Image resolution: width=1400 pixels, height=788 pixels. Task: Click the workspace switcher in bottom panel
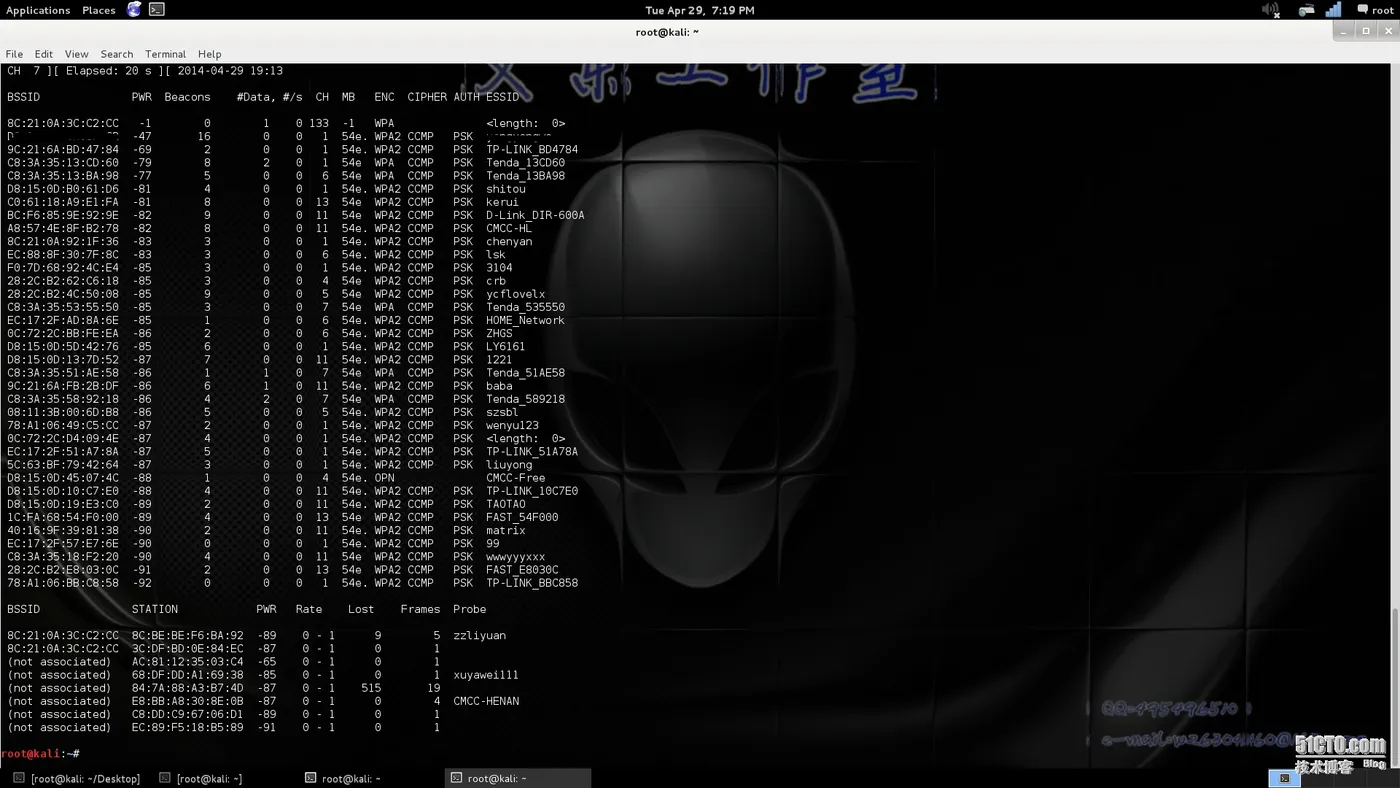click(1285, 778)
